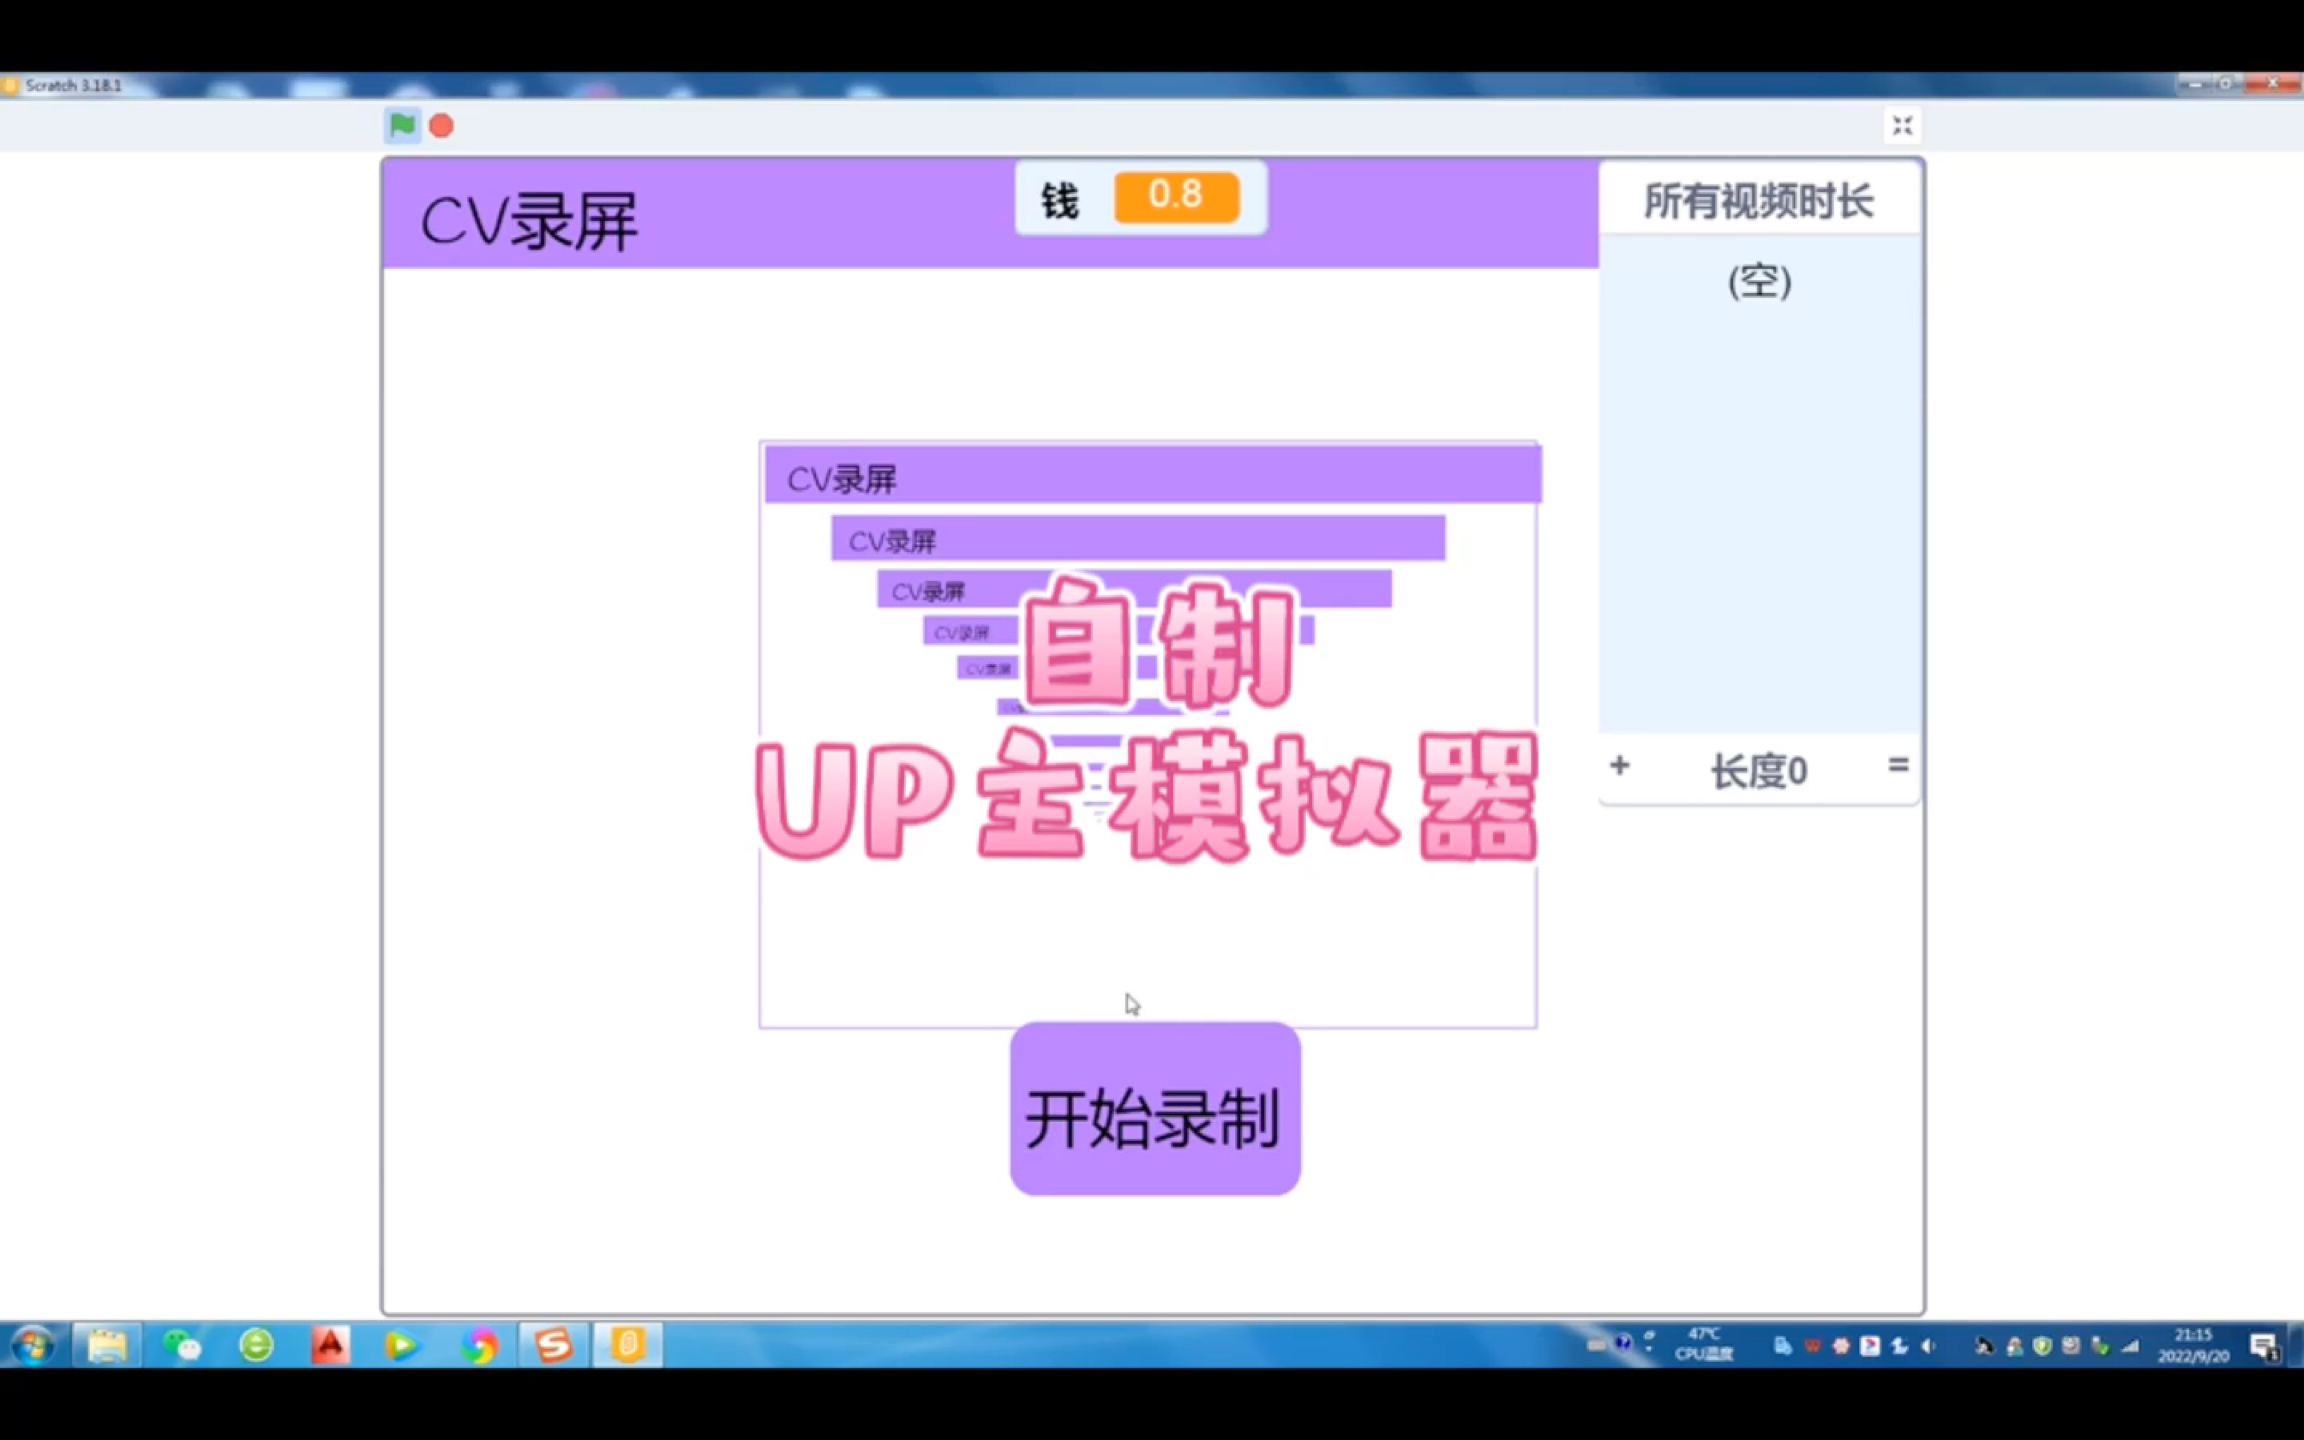Click the + button below the video list

[x=1620, y=766]
